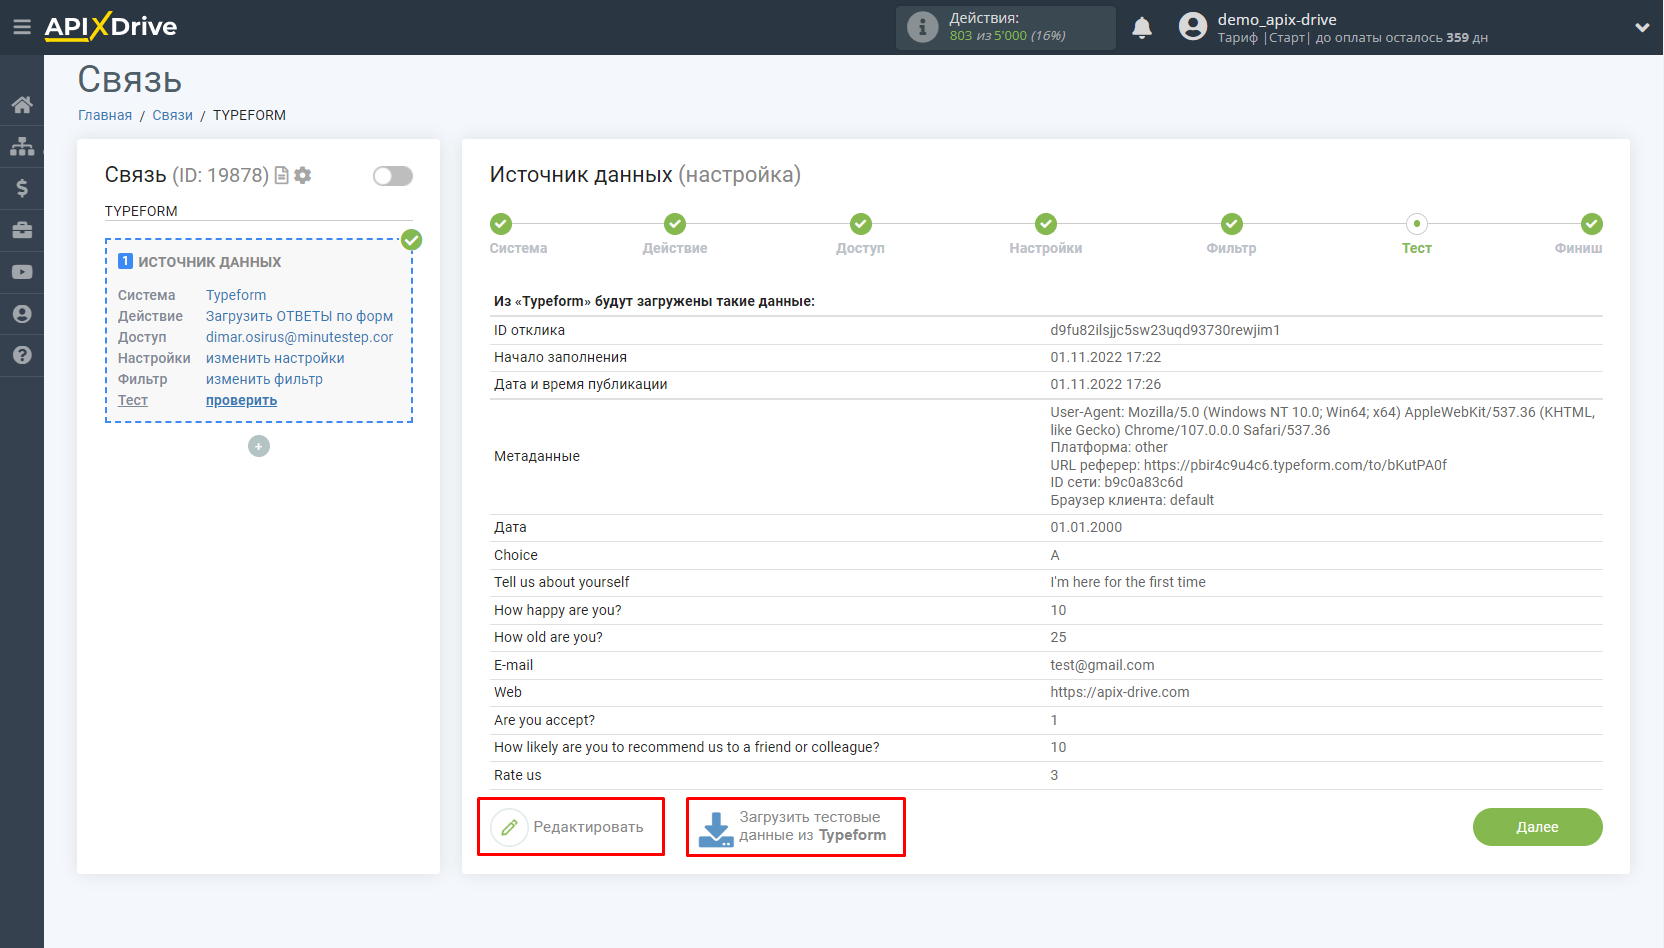Click the 'How old are you?' row label
This screenshot has height=948, width=1664.
(548, 637)
